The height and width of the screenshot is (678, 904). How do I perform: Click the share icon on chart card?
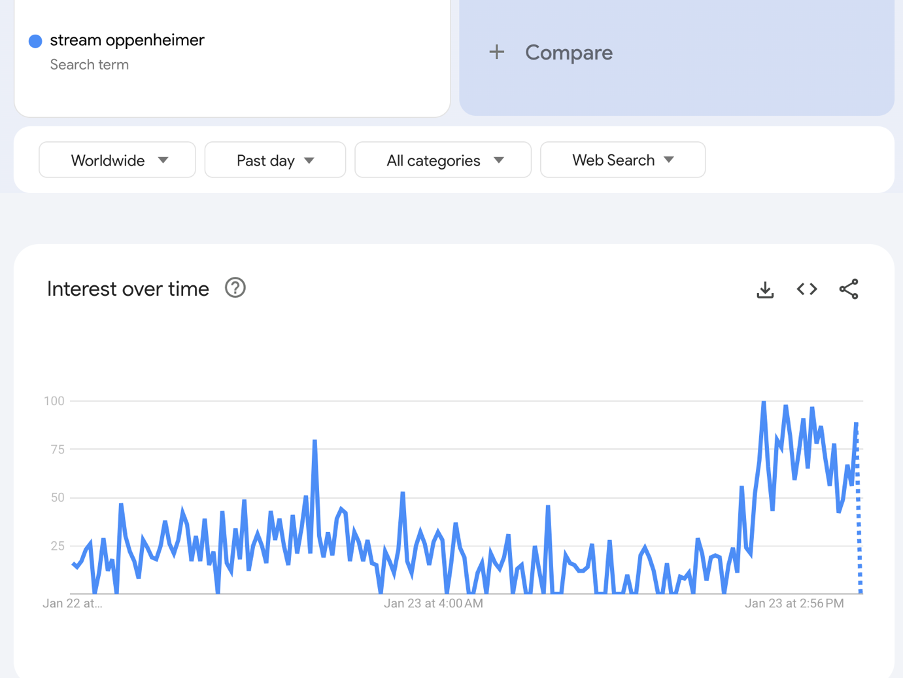point(849,289)
